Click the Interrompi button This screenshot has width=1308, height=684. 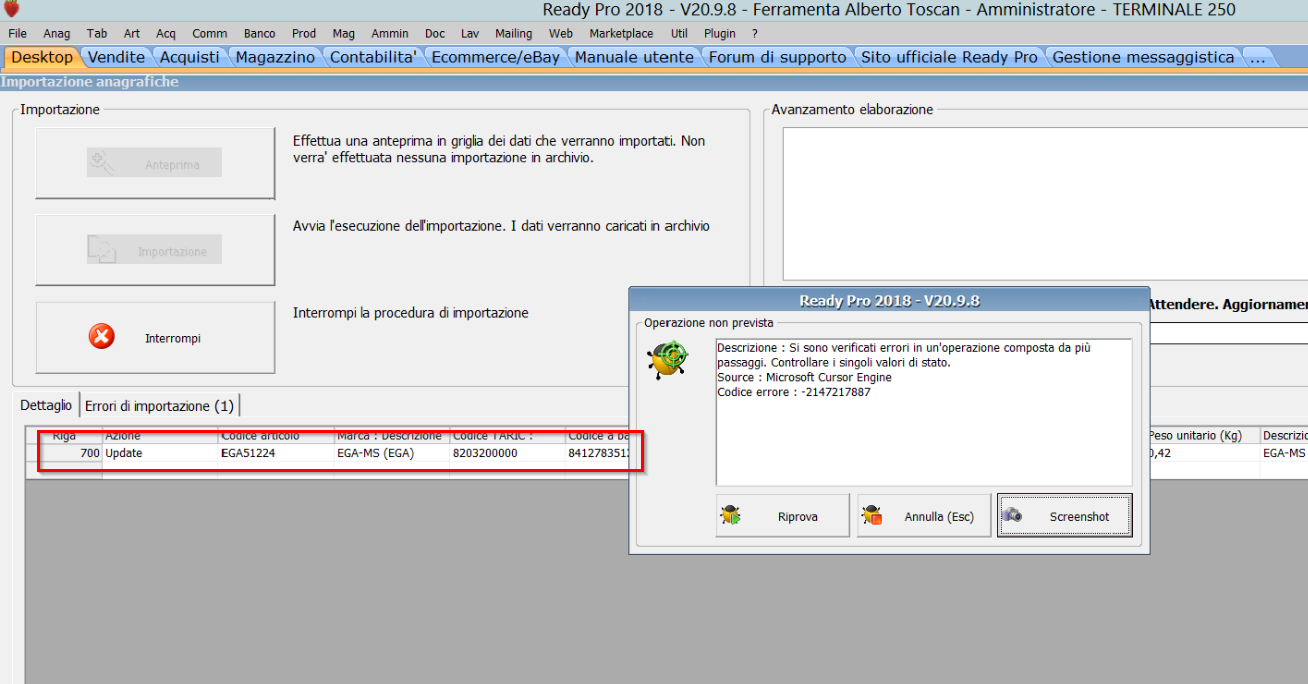pyautogui.click(x=155, y=337)
